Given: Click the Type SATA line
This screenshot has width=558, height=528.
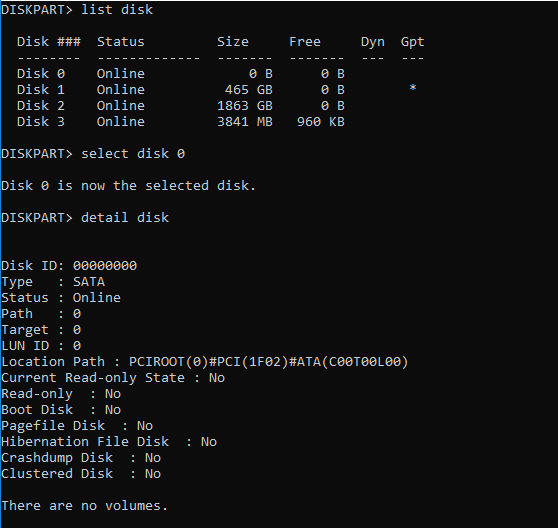Looking at the screenshot, I should point(53,282).
